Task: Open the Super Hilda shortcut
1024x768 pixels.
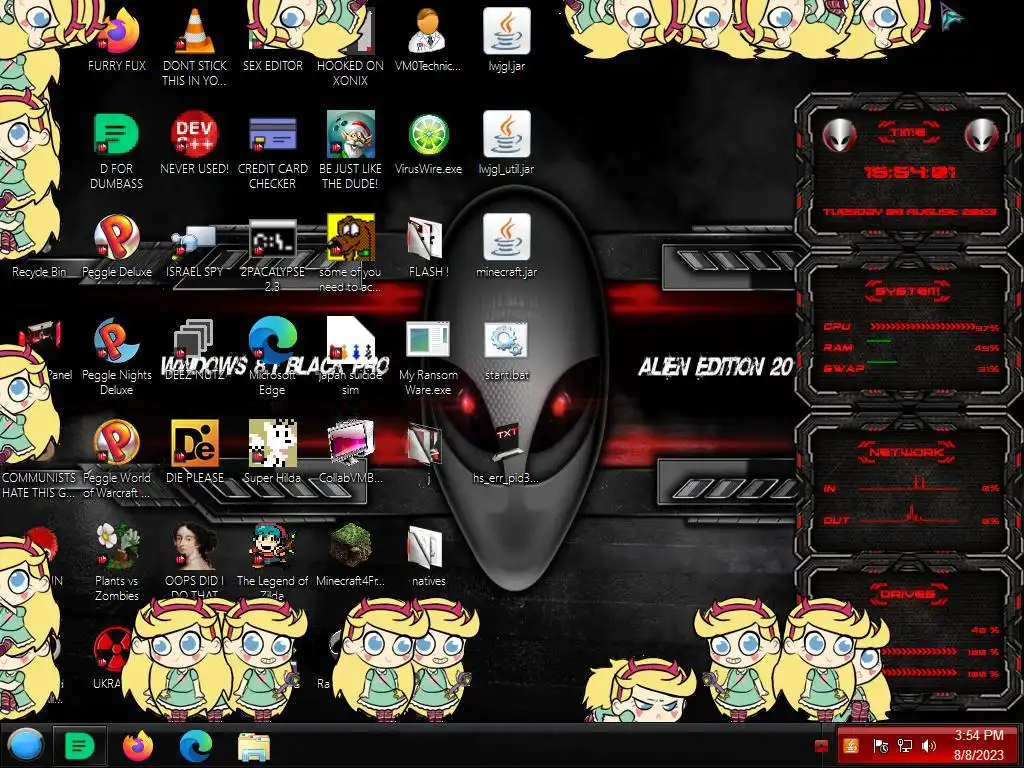Action: pyautogui.click(x=272, y=443)
